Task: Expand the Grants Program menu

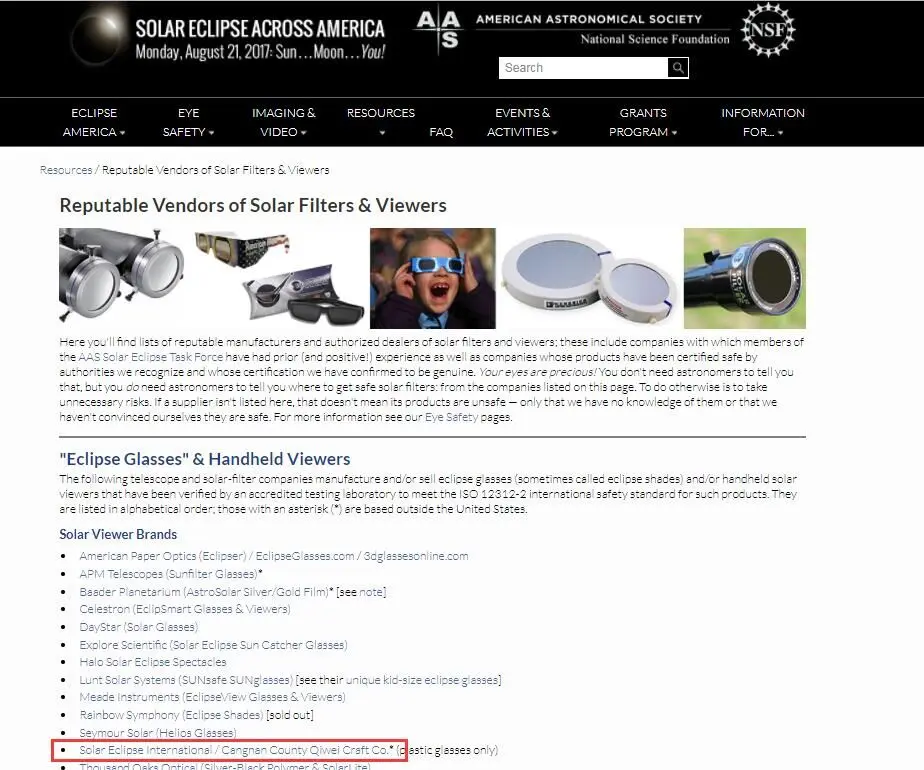Action: 643,122
